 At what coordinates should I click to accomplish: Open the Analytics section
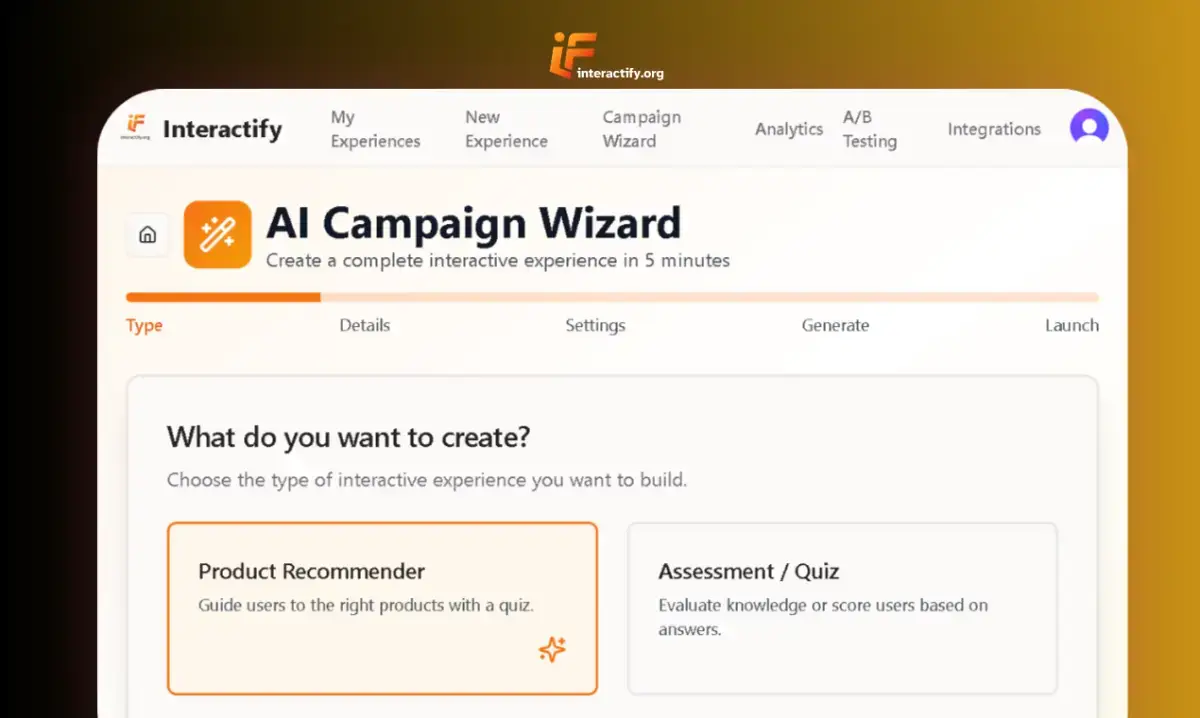(789, 129)
